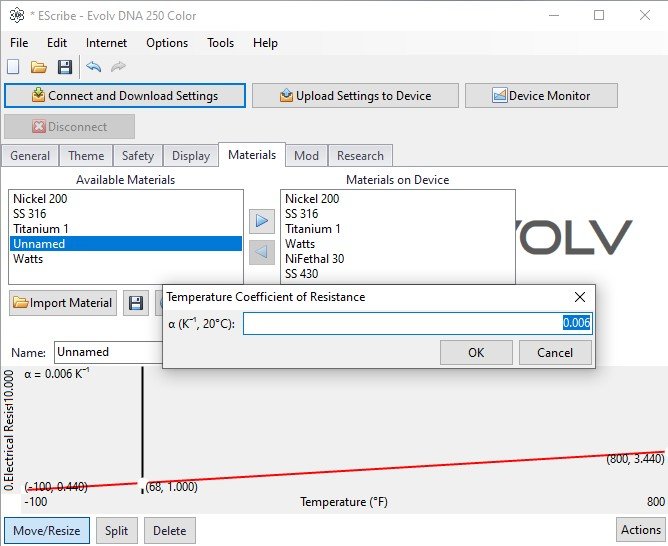Activate Move/Resize mode
Viewport: 668px width, 546px height.
click(47, 531)
